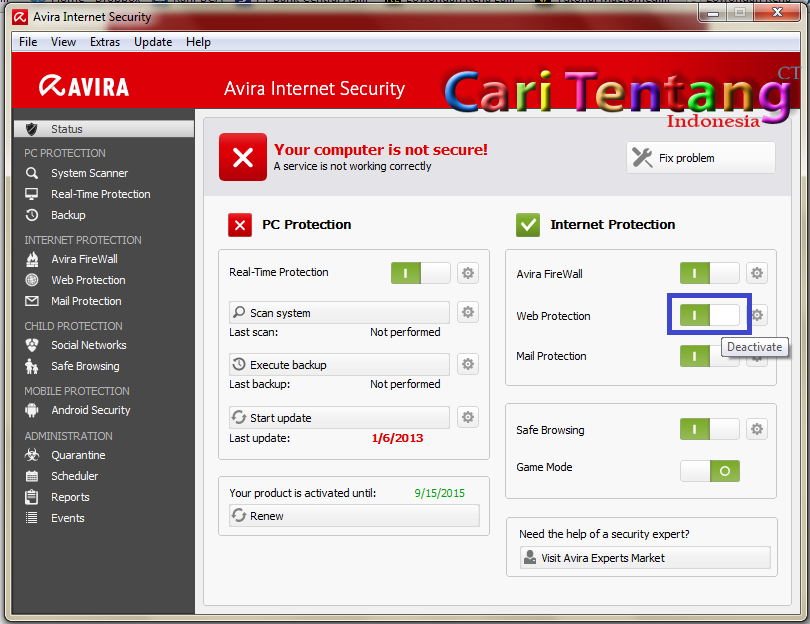Open Scheduler sidebar label
Screen dimensions: 810x624
pos(74,476)
